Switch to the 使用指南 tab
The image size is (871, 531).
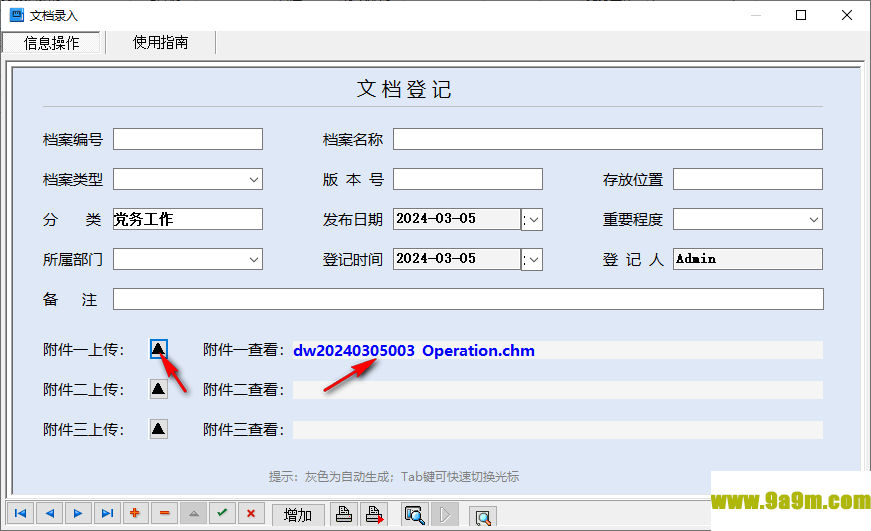click(161, 43)
